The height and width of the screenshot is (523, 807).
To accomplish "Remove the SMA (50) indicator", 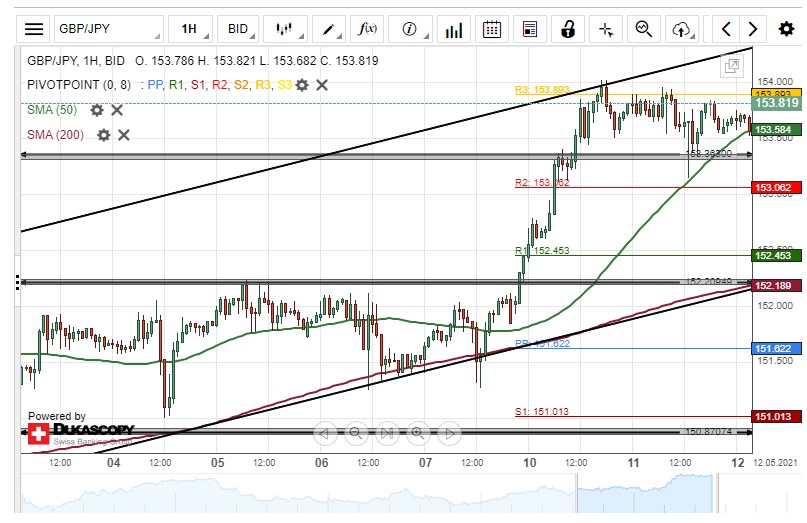I will coord(117,110).
